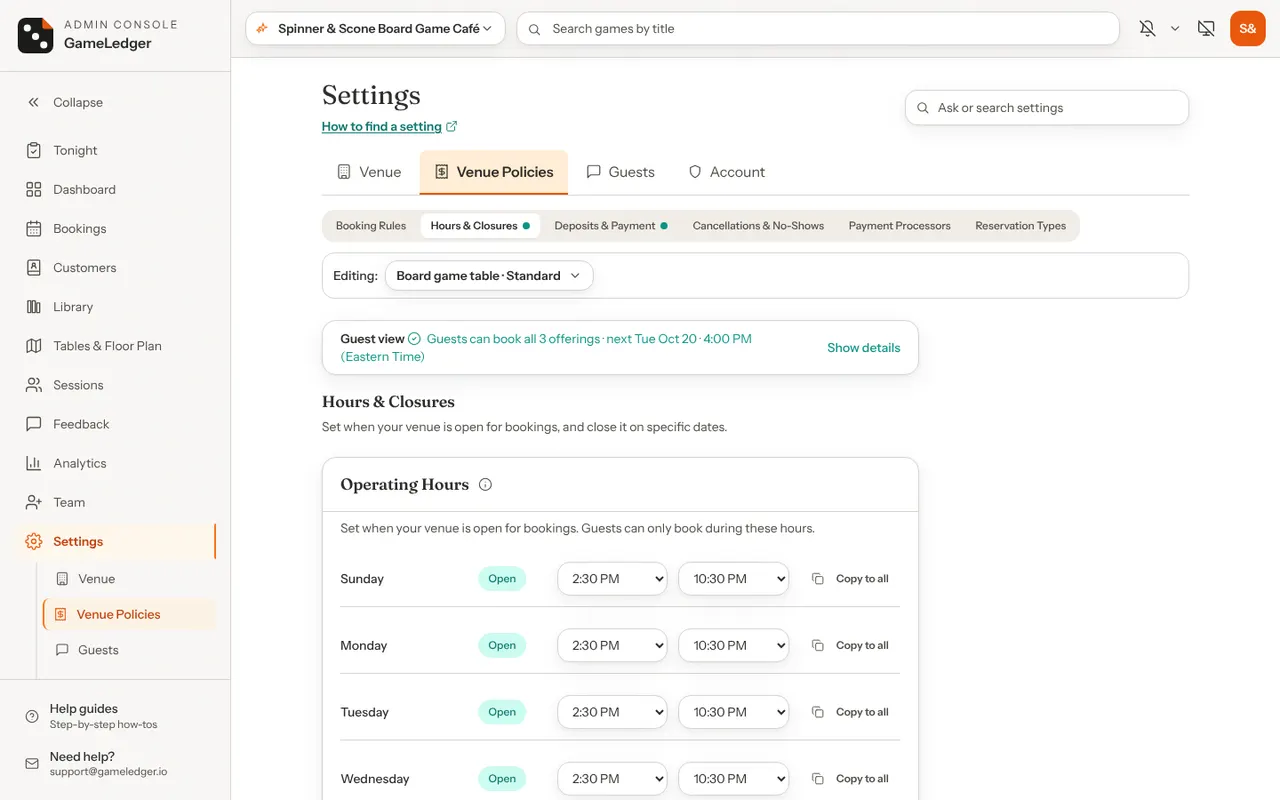Open Tonight via its clipboard icon
The width and height of the screenshot is (1280, 800).
click(34, 150)
